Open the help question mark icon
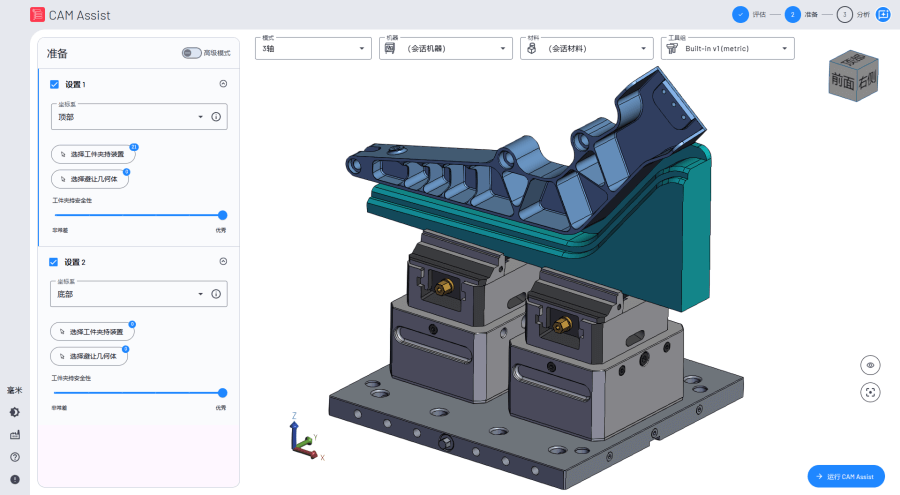This screenshot has width=900, height=495. [x=15, y=457]
